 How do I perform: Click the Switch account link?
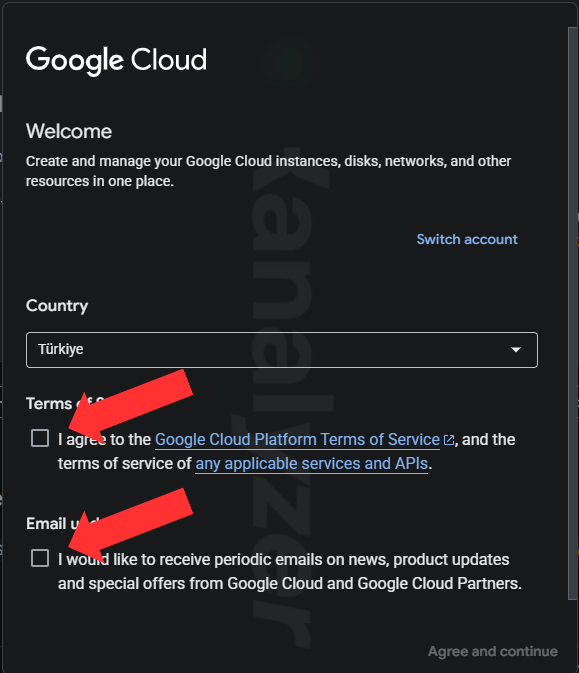pyautogui.click(x=467, y=239)
